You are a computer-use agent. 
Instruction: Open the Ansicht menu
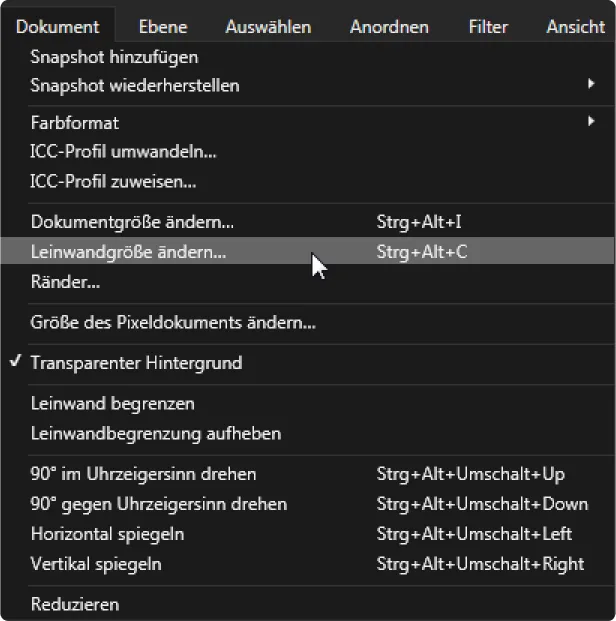(x=575, y=27)
